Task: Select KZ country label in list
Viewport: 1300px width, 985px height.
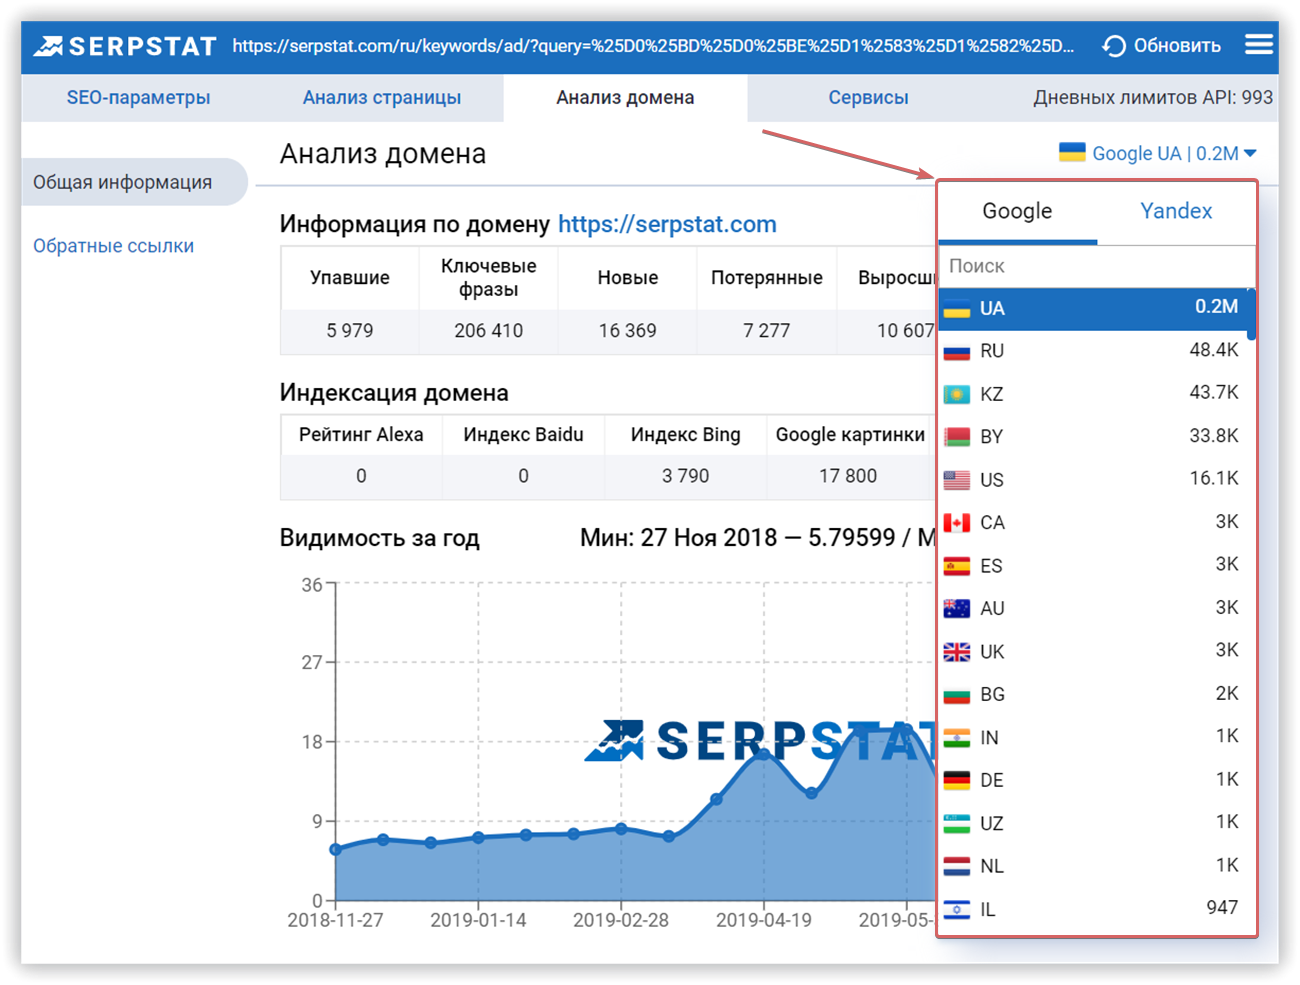Action: click(992, 394)
